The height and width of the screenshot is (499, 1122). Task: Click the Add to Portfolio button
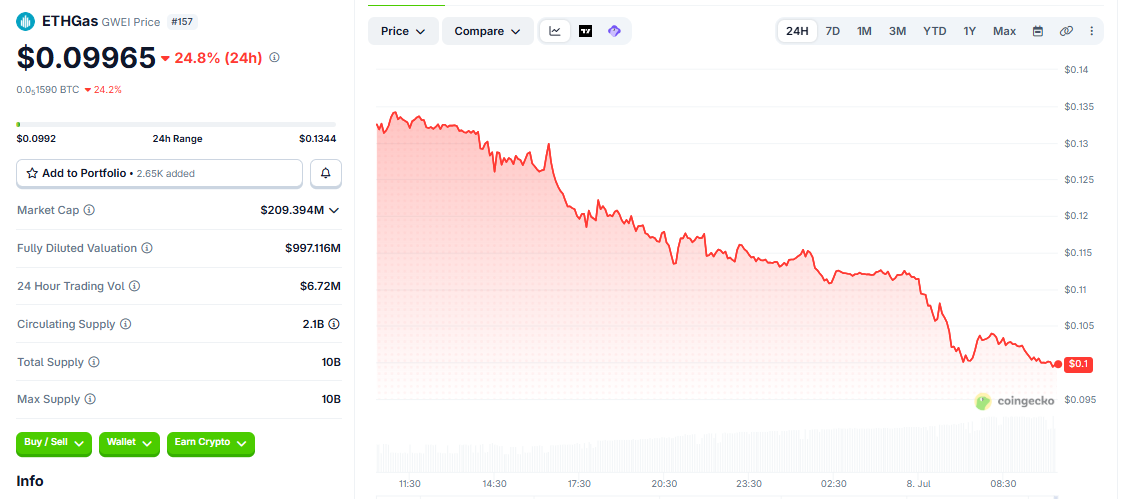[160, 173]
